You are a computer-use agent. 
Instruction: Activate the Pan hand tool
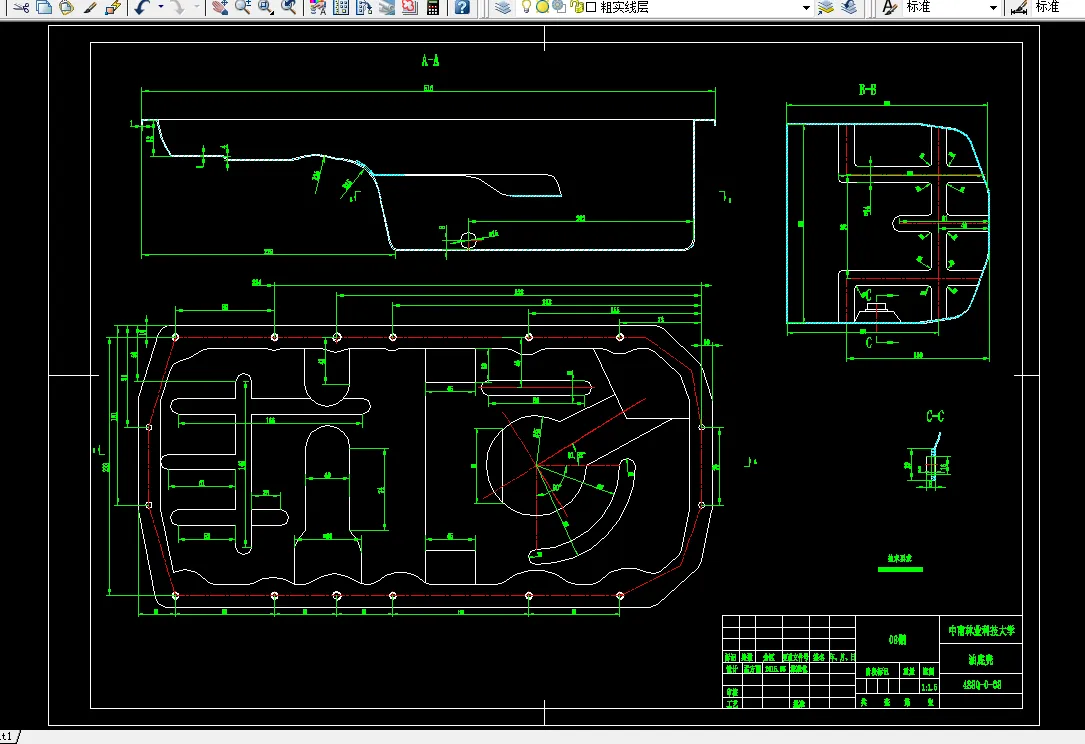[220, 8]
